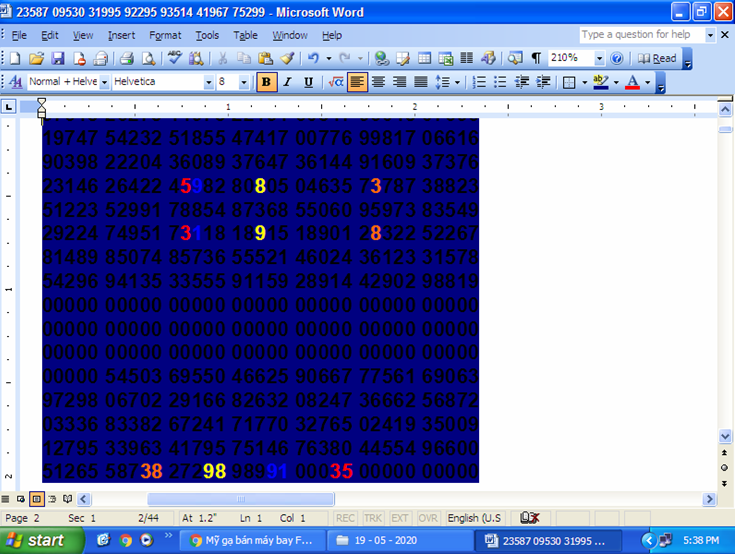
Task: Toggle Bold formatting
Action: [266, 82]
